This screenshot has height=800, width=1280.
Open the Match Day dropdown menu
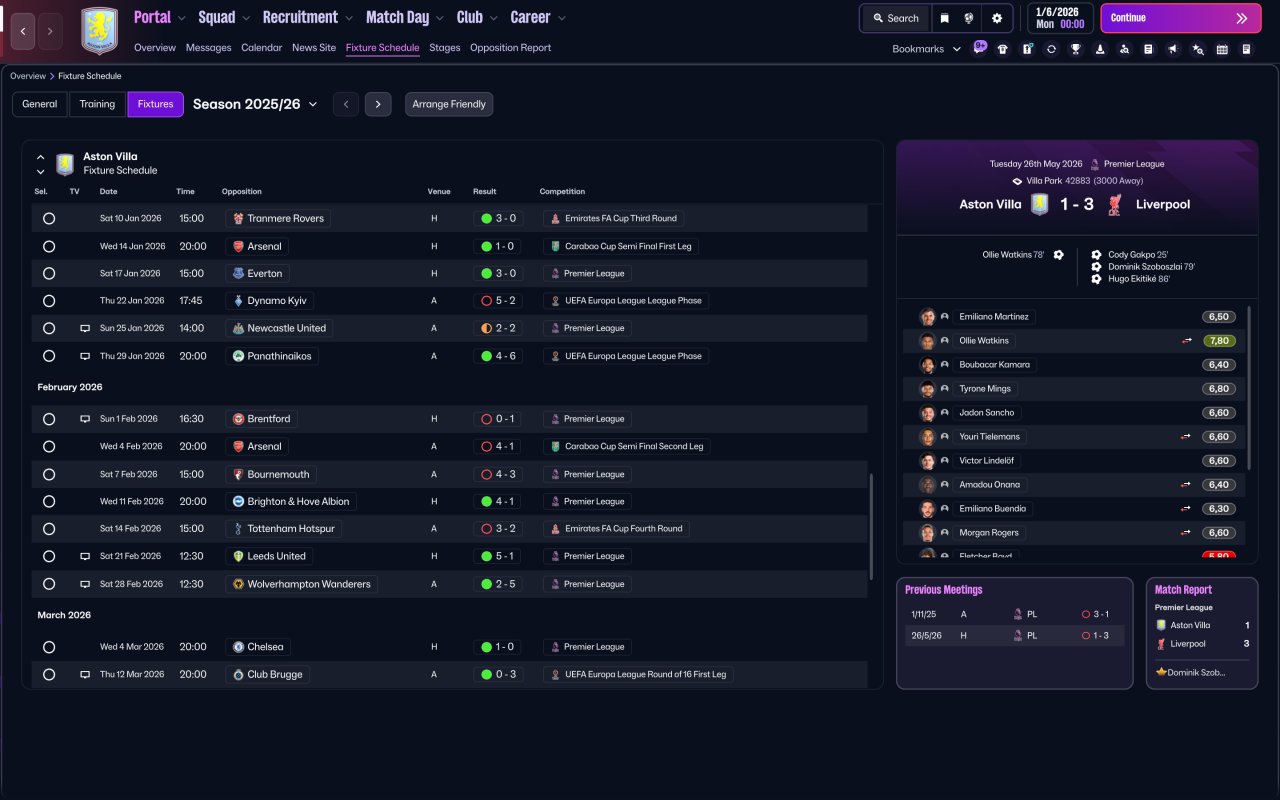406,18
